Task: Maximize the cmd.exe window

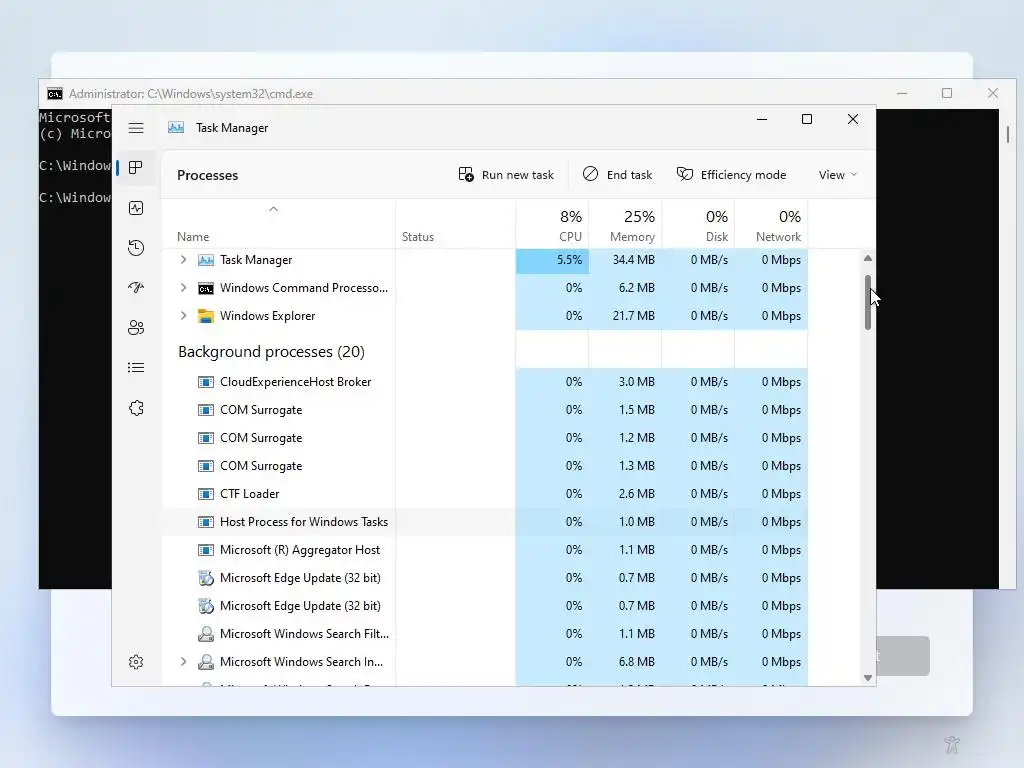Action: click(947, 93)
